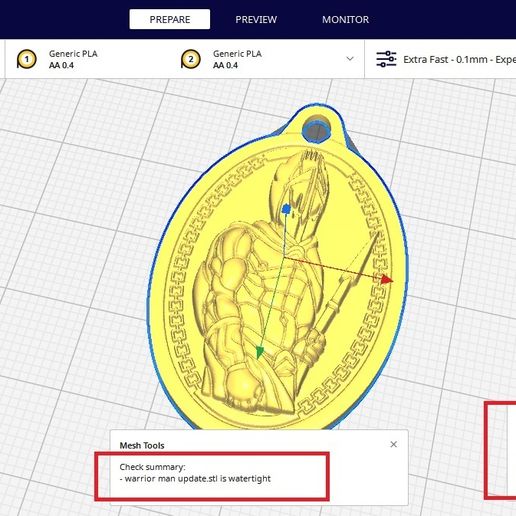
Task: Close the Mesh Tools notification
Action: [393, 444]
